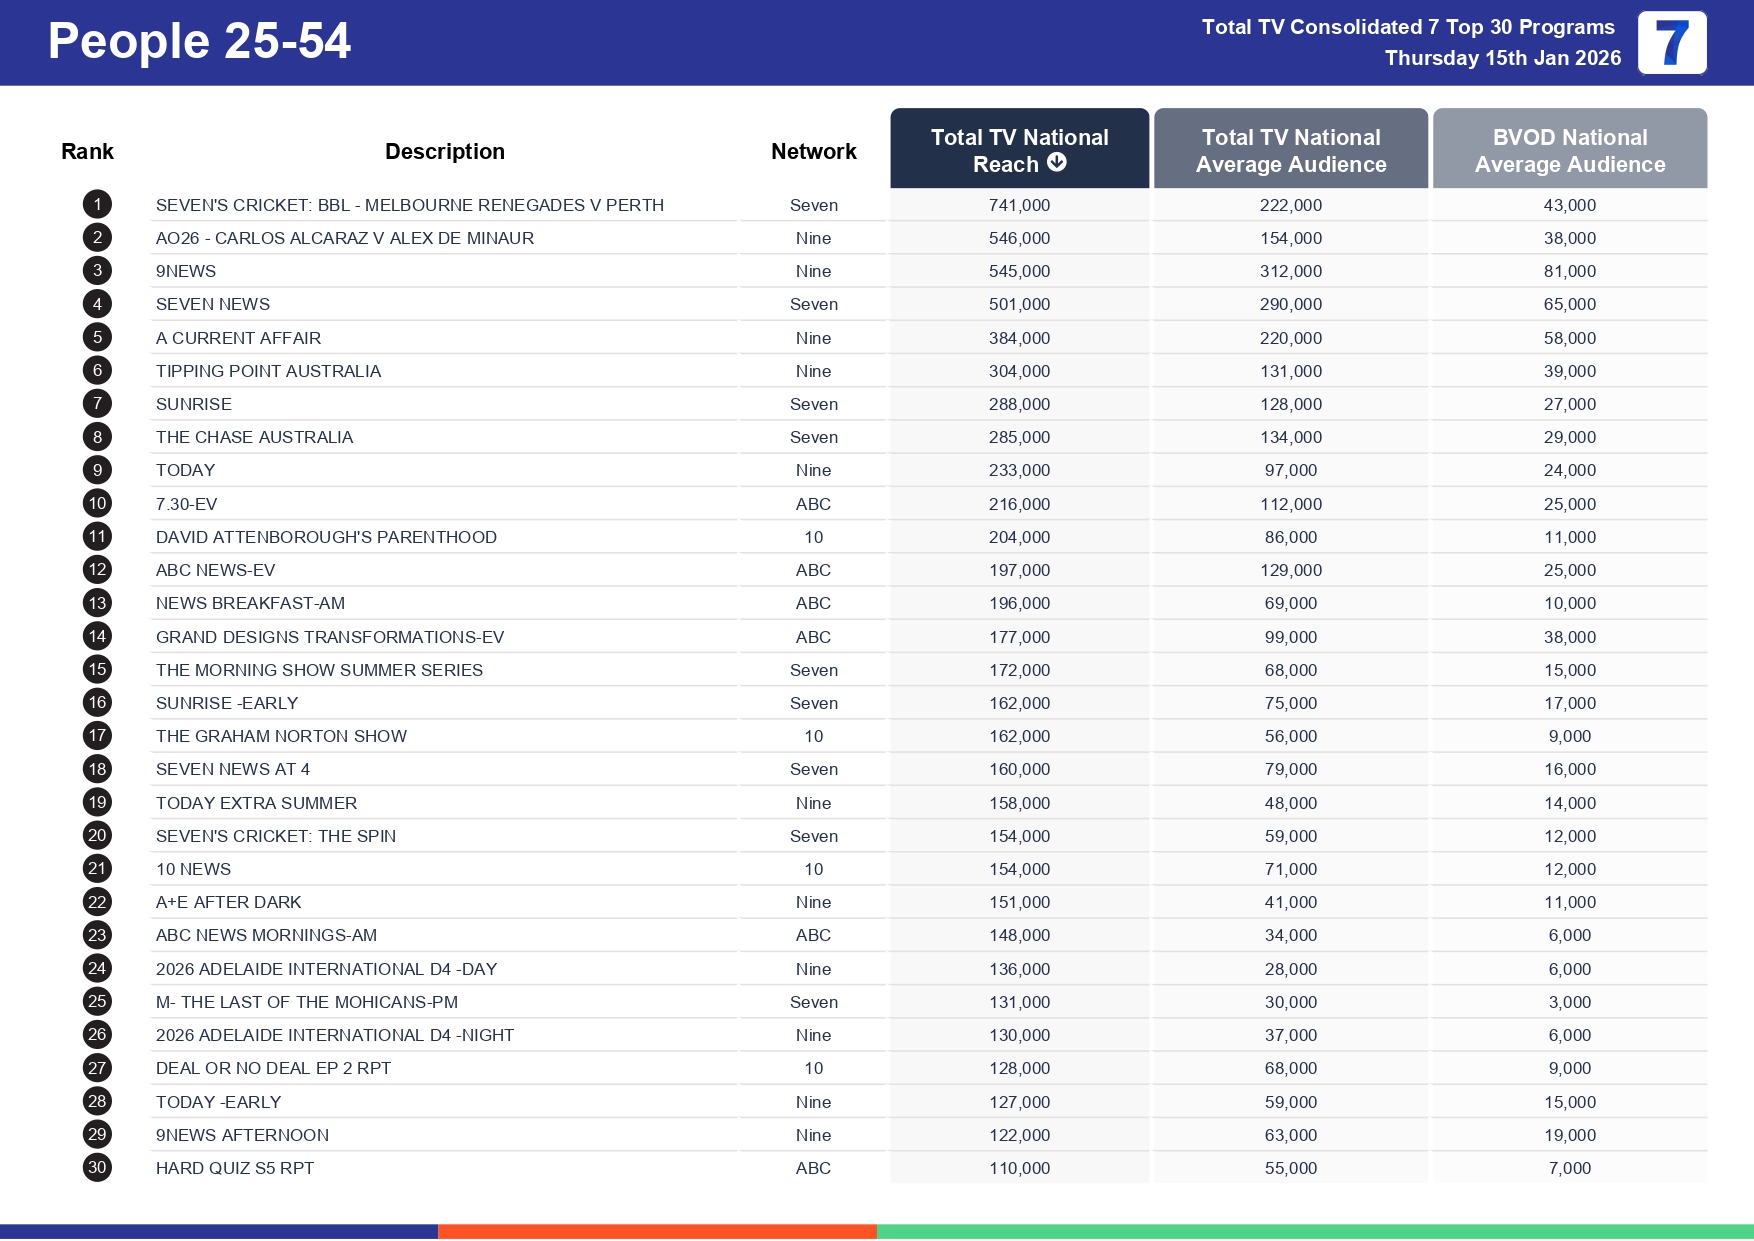
Task: Click the rank 20 circle icon
Action: [97, 835]
